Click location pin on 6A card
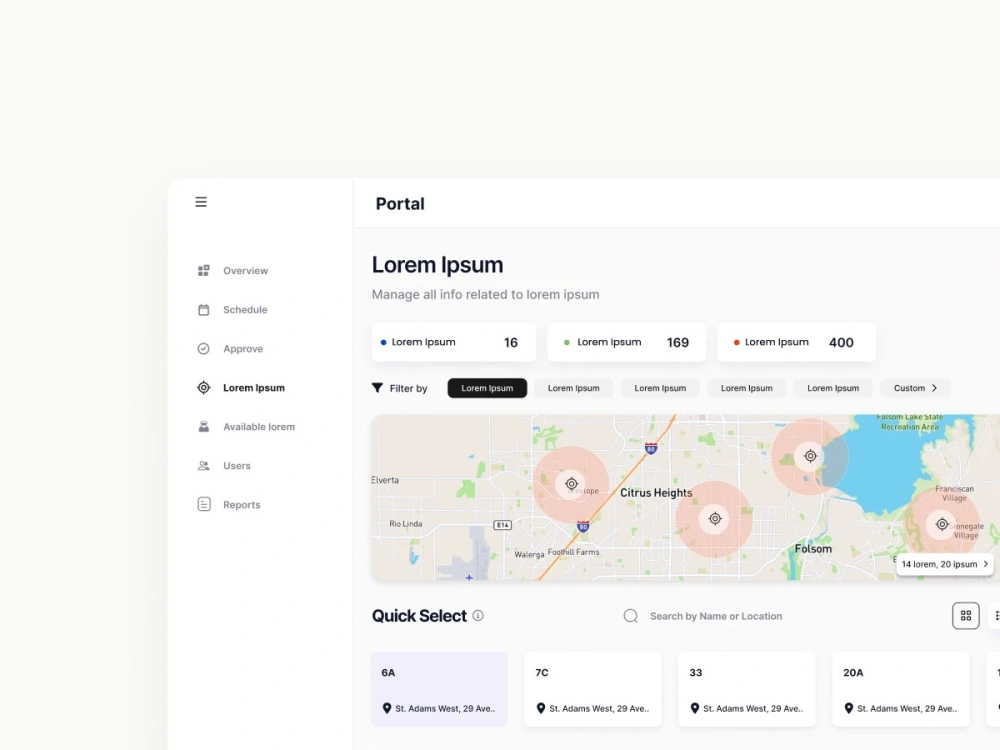 click(x=386, y=708)
